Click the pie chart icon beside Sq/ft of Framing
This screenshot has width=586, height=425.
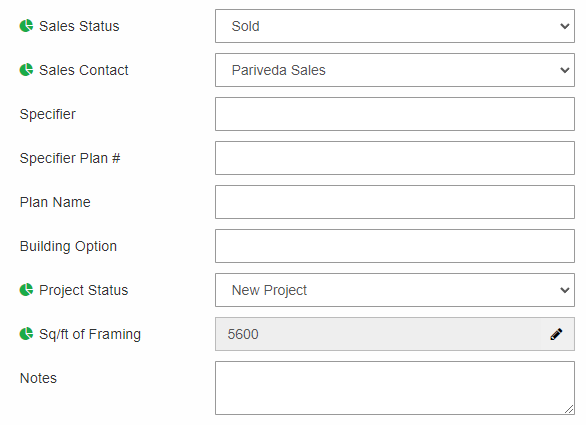pyautogui.click(x=26, y=334)
